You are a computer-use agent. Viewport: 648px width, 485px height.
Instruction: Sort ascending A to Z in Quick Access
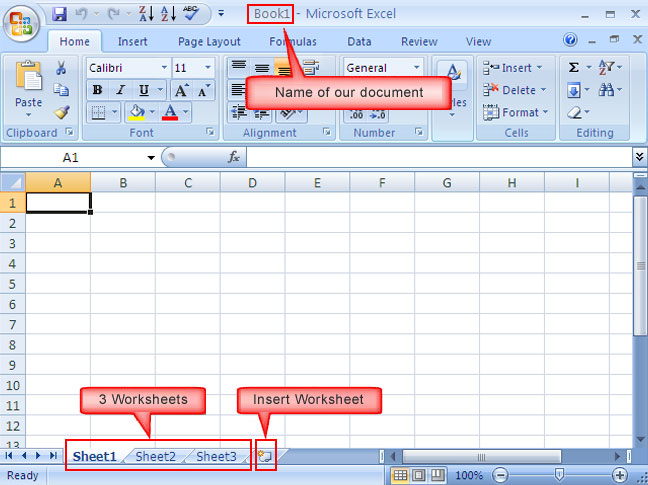(x=169, y=14)
